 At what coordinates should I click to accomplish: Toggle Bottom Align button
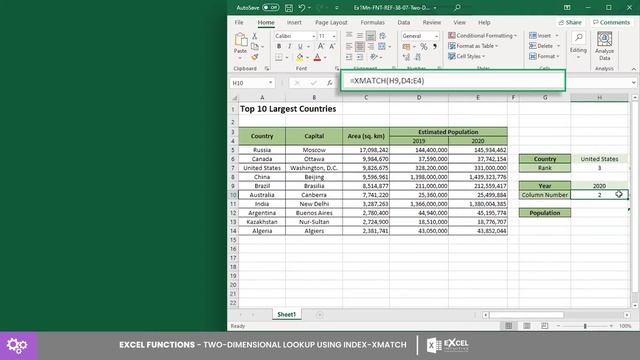(x=371, y=36)
